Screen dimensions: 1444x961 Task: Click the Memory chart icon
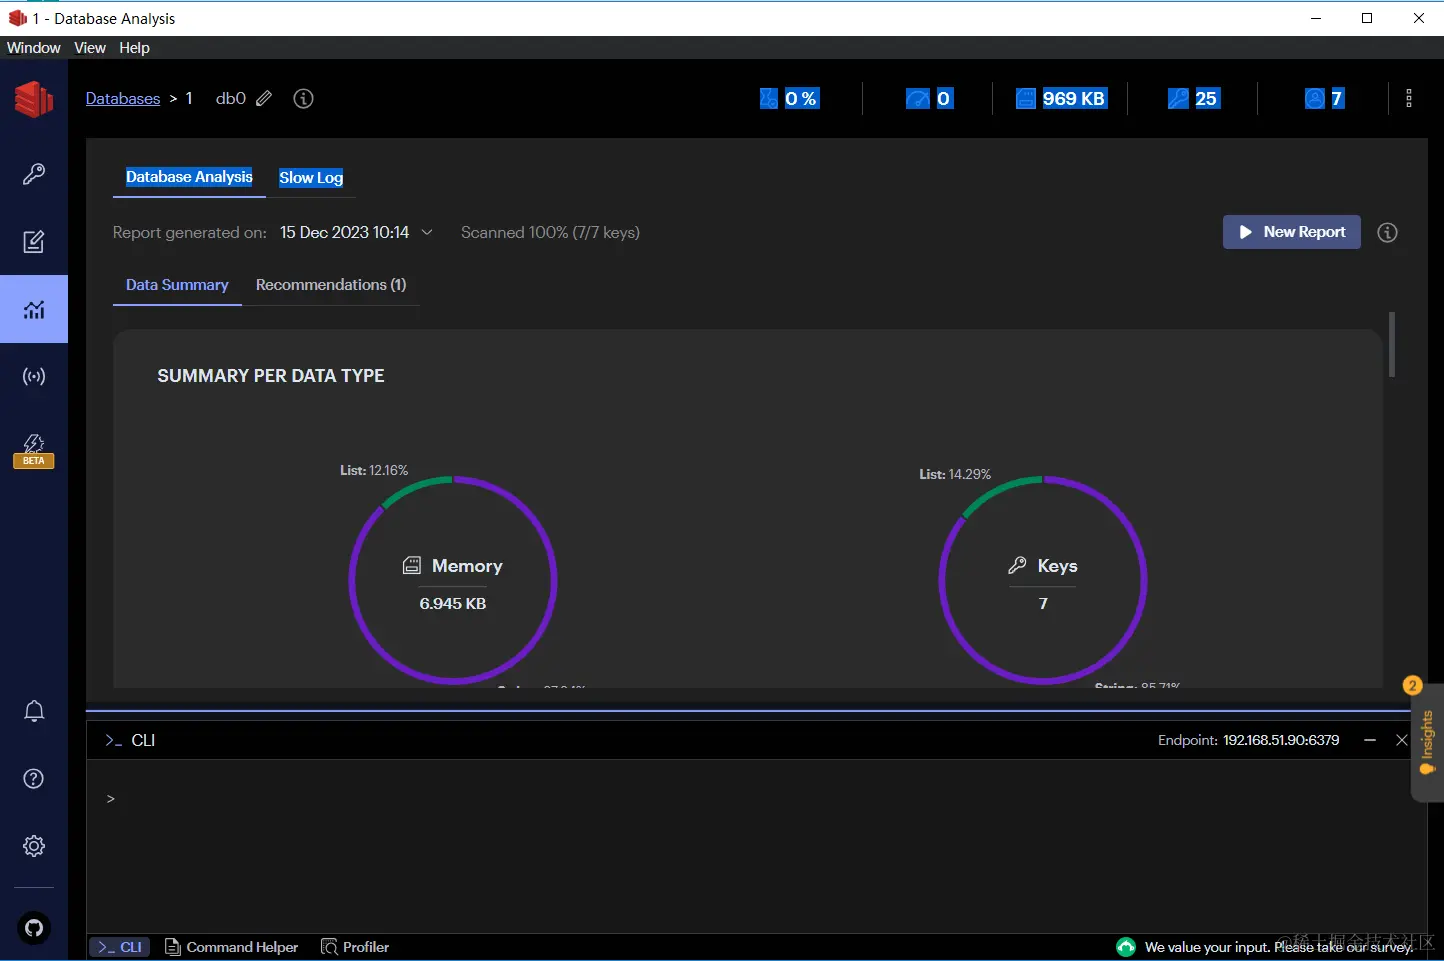(412, 565)
